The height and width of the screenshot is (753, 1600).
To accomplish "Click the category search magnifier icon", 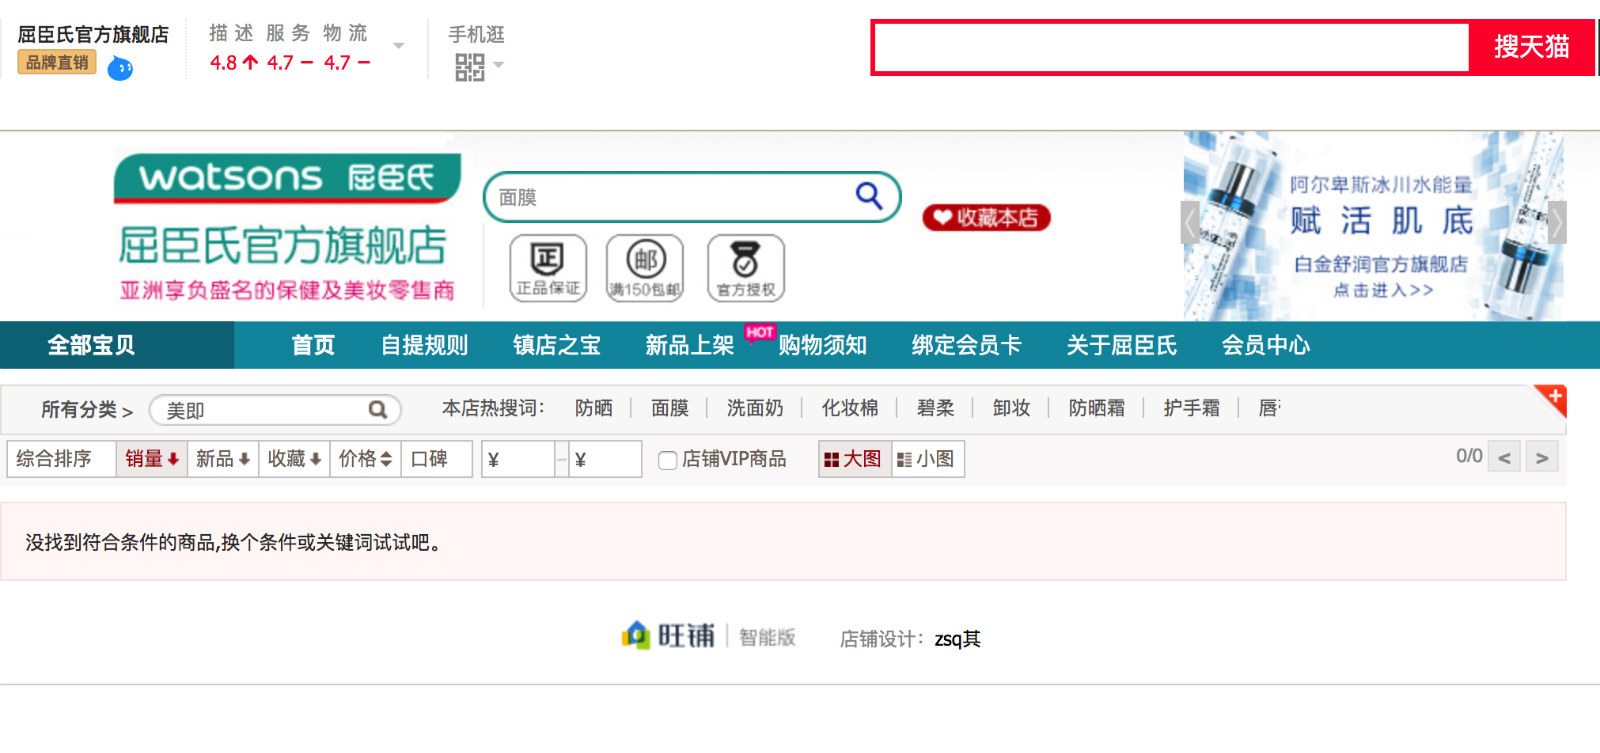I will (378, 409).
